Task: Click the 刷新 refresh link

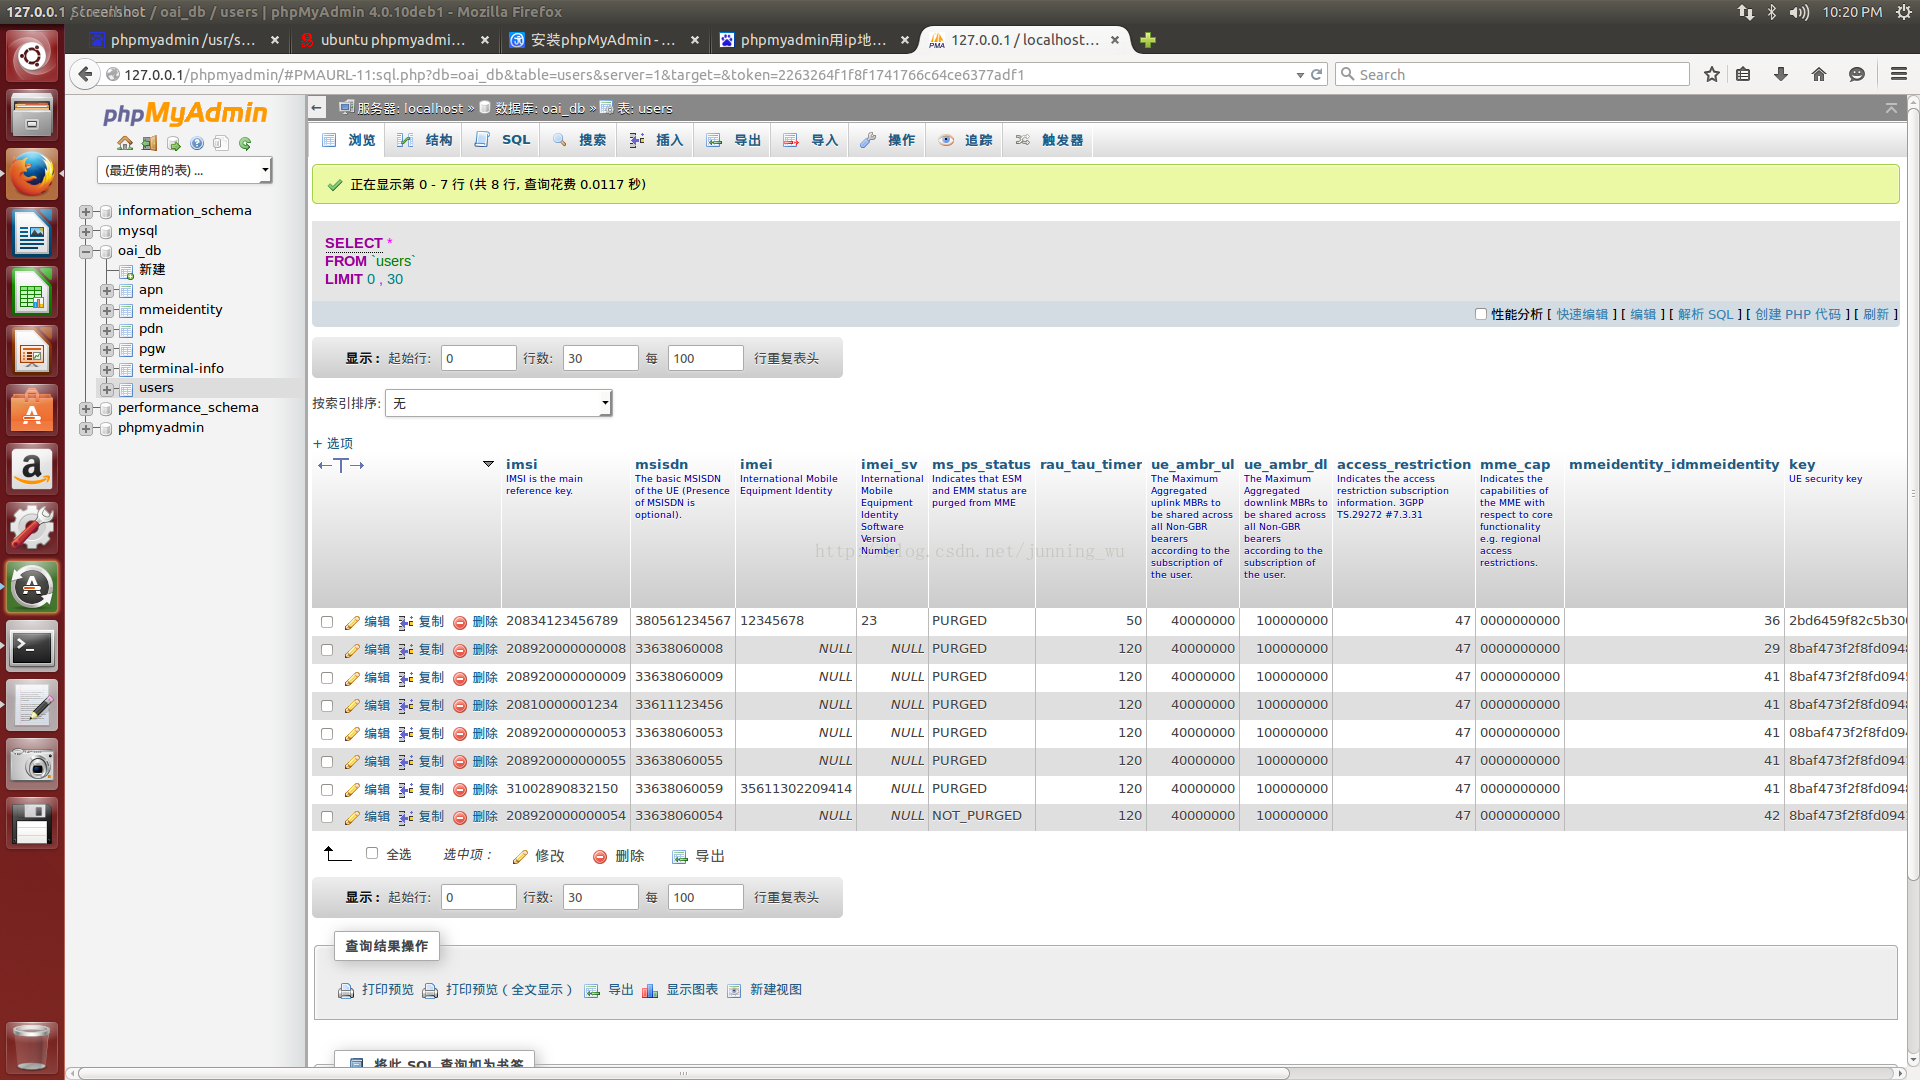Action: pos(1876,315)
